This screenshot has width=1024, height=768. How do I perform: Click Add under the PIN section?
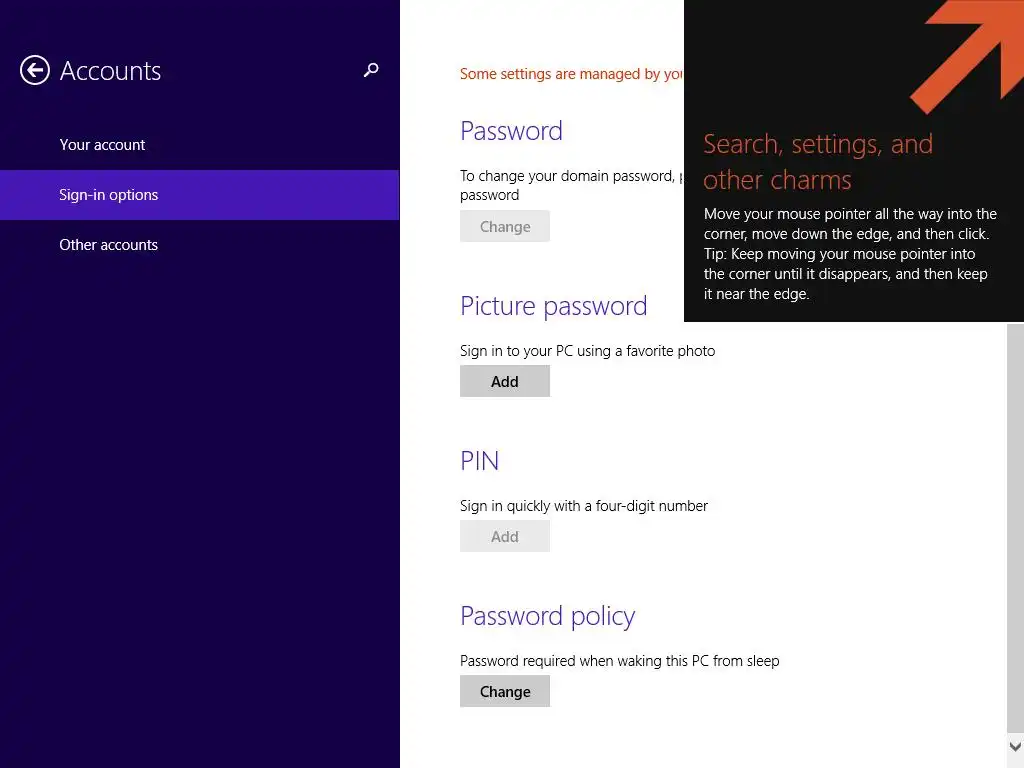[x=505, y=536]
